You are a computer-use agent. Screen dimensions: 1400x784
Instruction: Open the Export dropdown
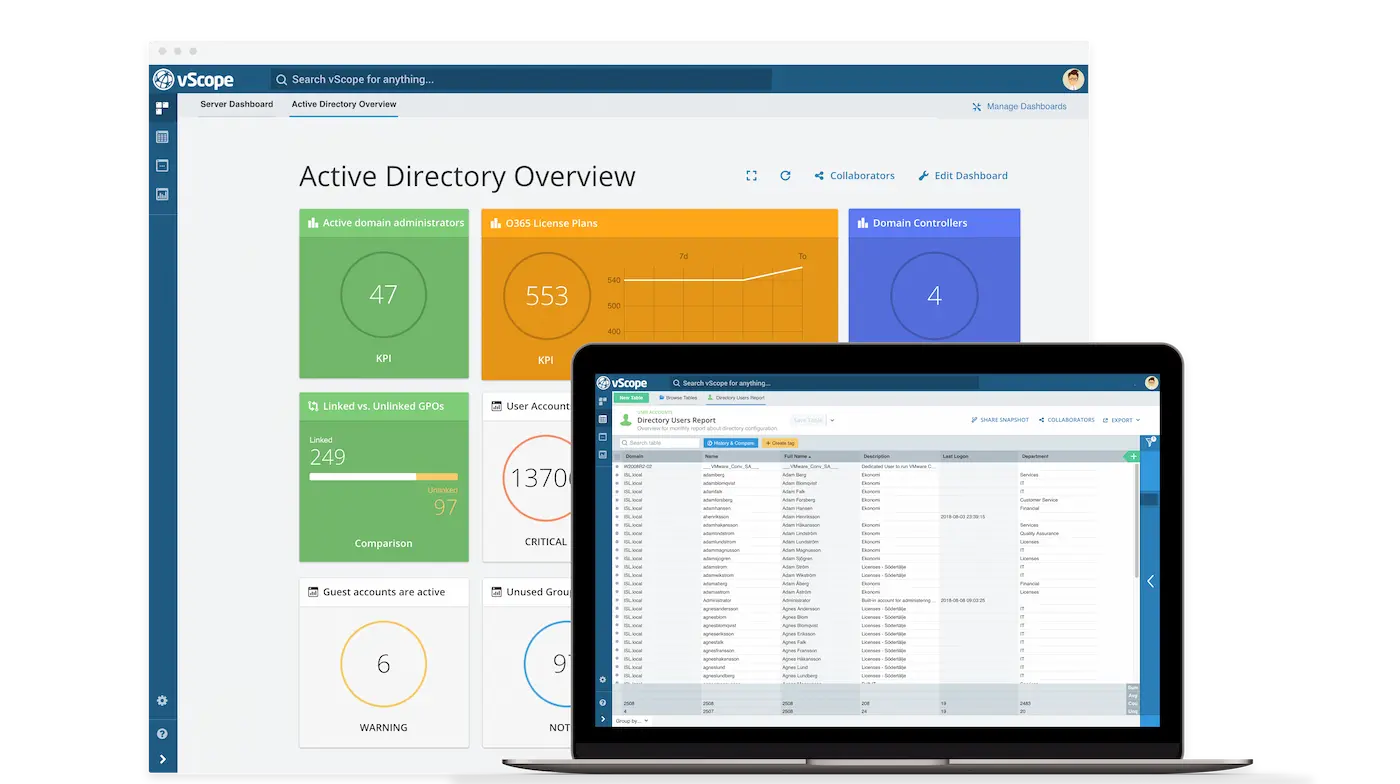click(x=1121, y=420)
